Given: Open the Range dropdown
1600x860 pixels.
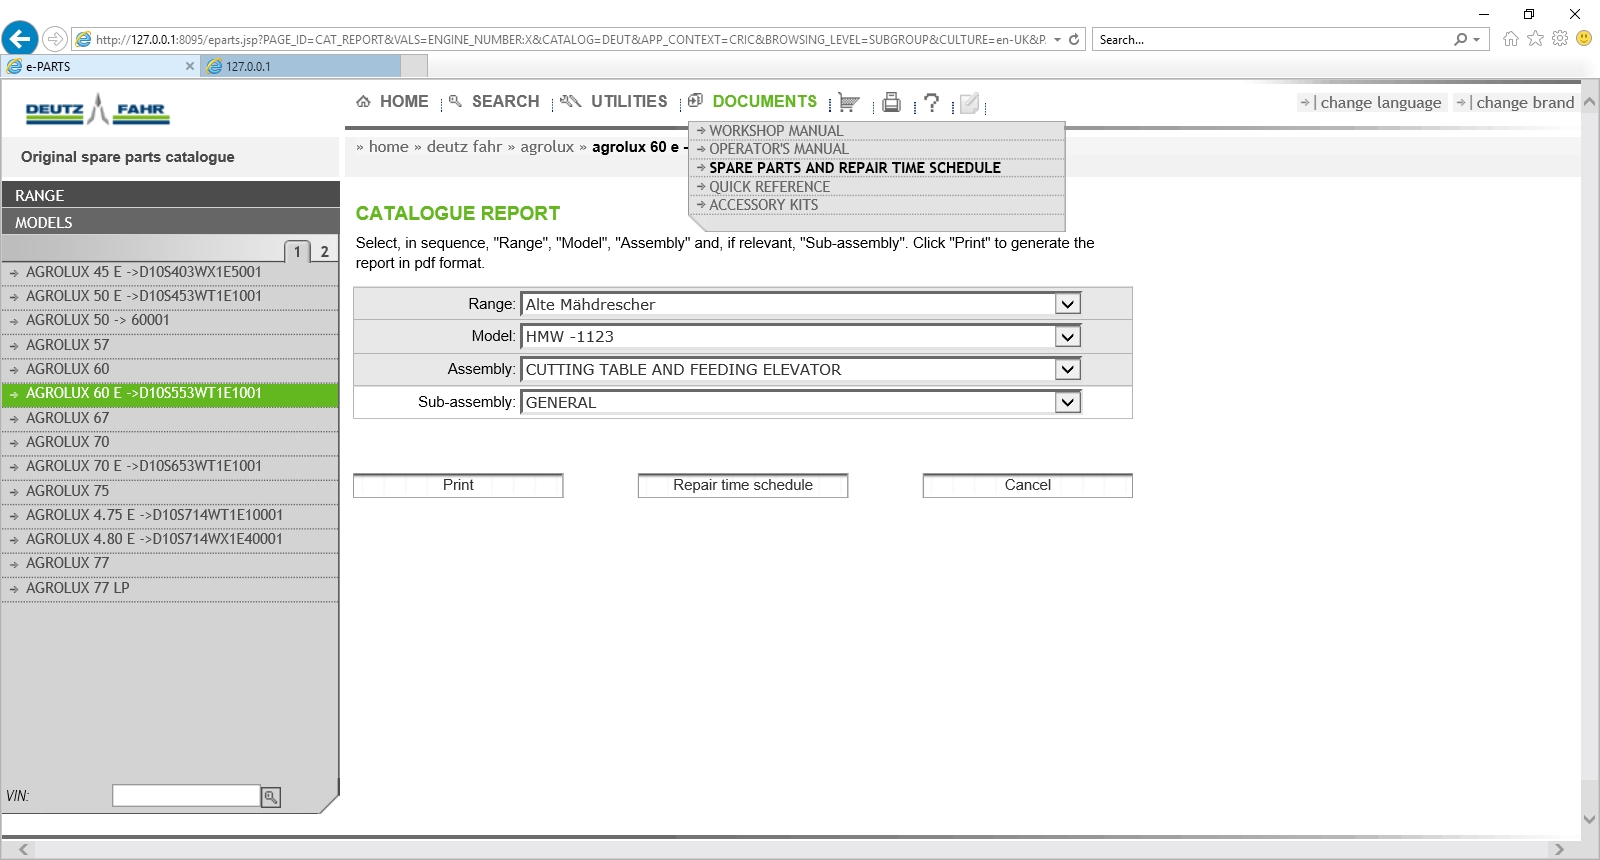Looking at the screenshot, I should (1068, 304).
